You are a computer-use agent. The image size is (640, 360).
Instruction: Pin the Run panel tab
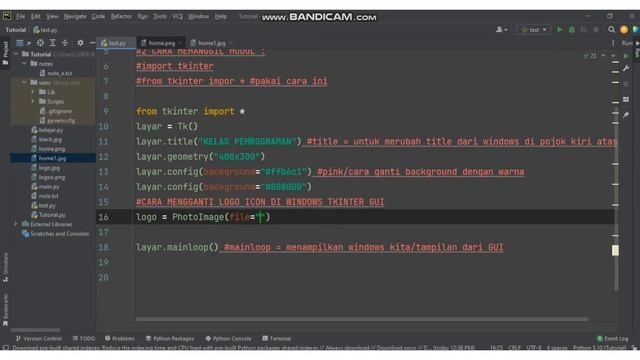point(626,115)
